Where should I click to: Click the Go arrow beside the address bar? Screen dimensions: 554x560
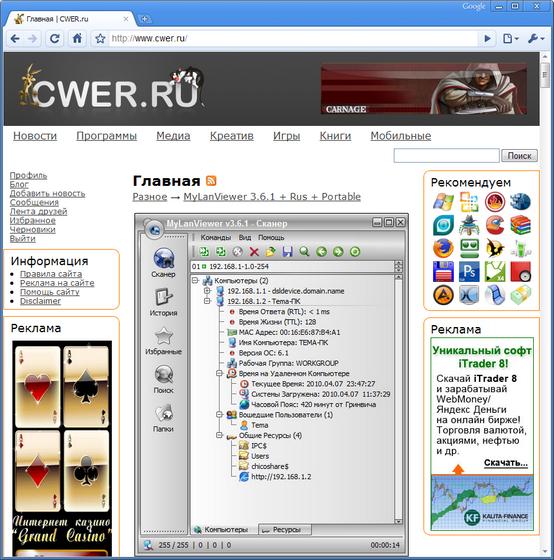tap(487, 39)
